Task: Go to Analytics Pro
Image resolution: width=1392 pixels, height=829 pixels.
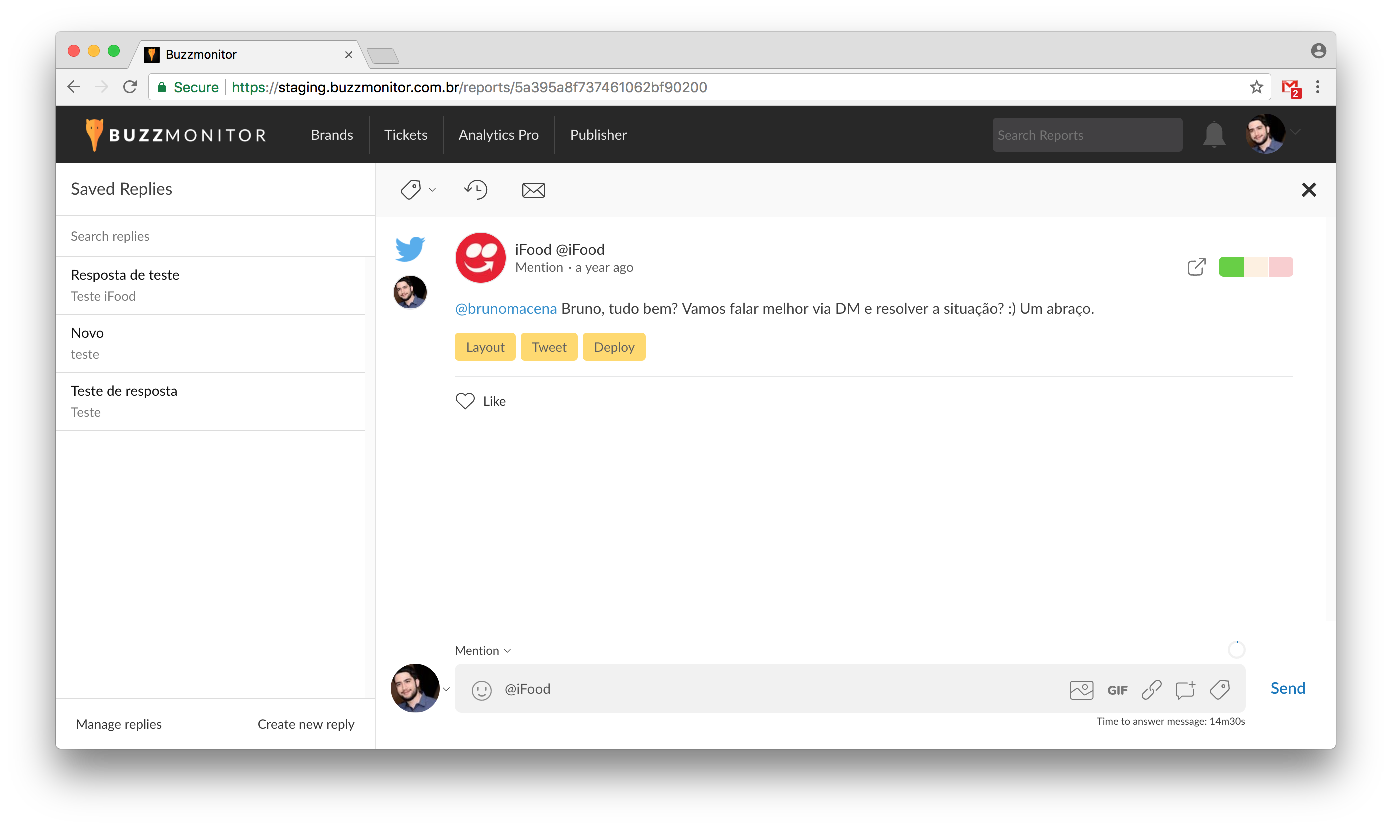Action: (x=498, y=135)
